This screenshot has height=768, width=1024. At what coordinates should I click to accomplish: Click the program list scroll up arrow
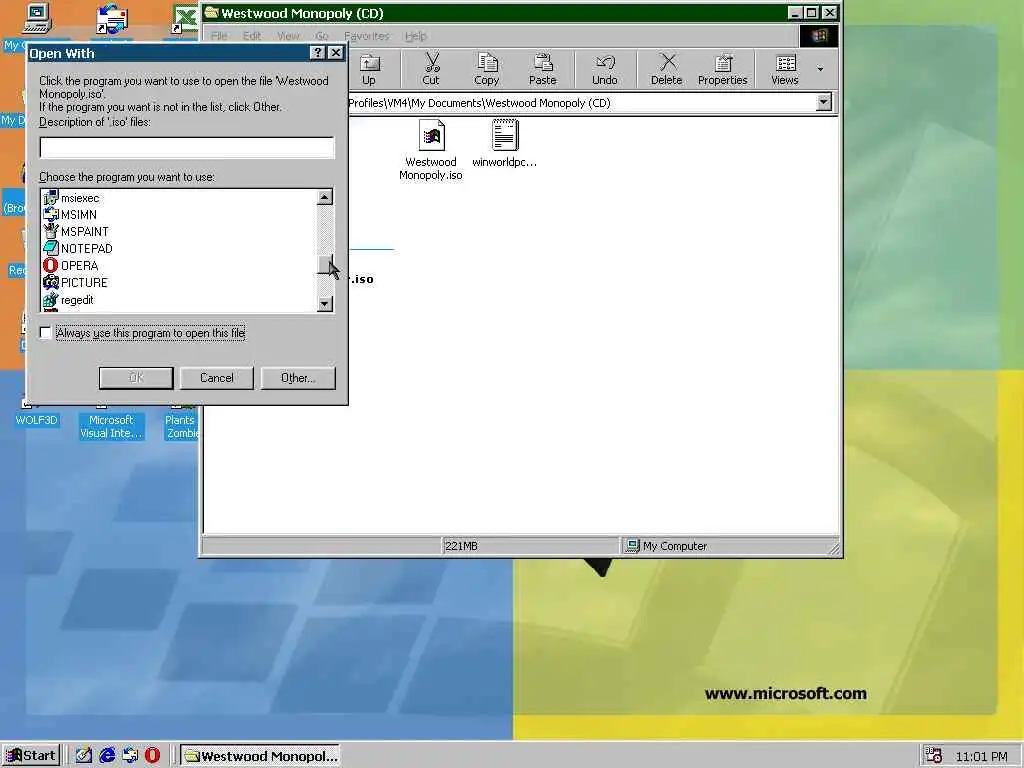(x=325, y=197)
